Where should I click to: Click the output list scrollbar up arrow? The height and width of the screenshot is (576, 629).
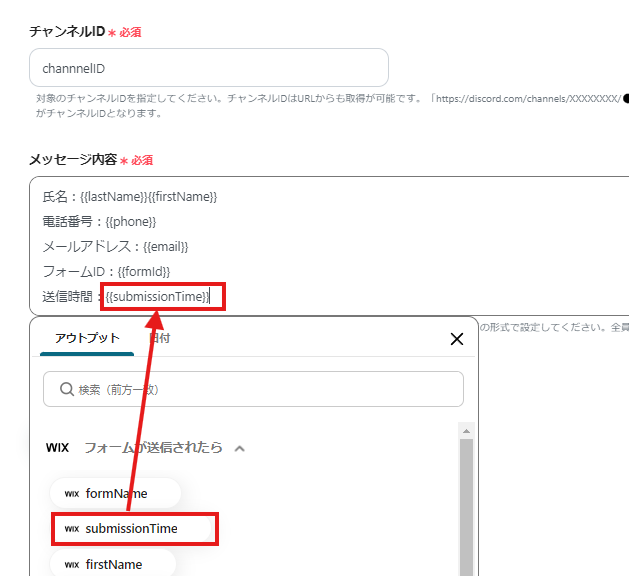pyautogui.click(x=466, y=431)
